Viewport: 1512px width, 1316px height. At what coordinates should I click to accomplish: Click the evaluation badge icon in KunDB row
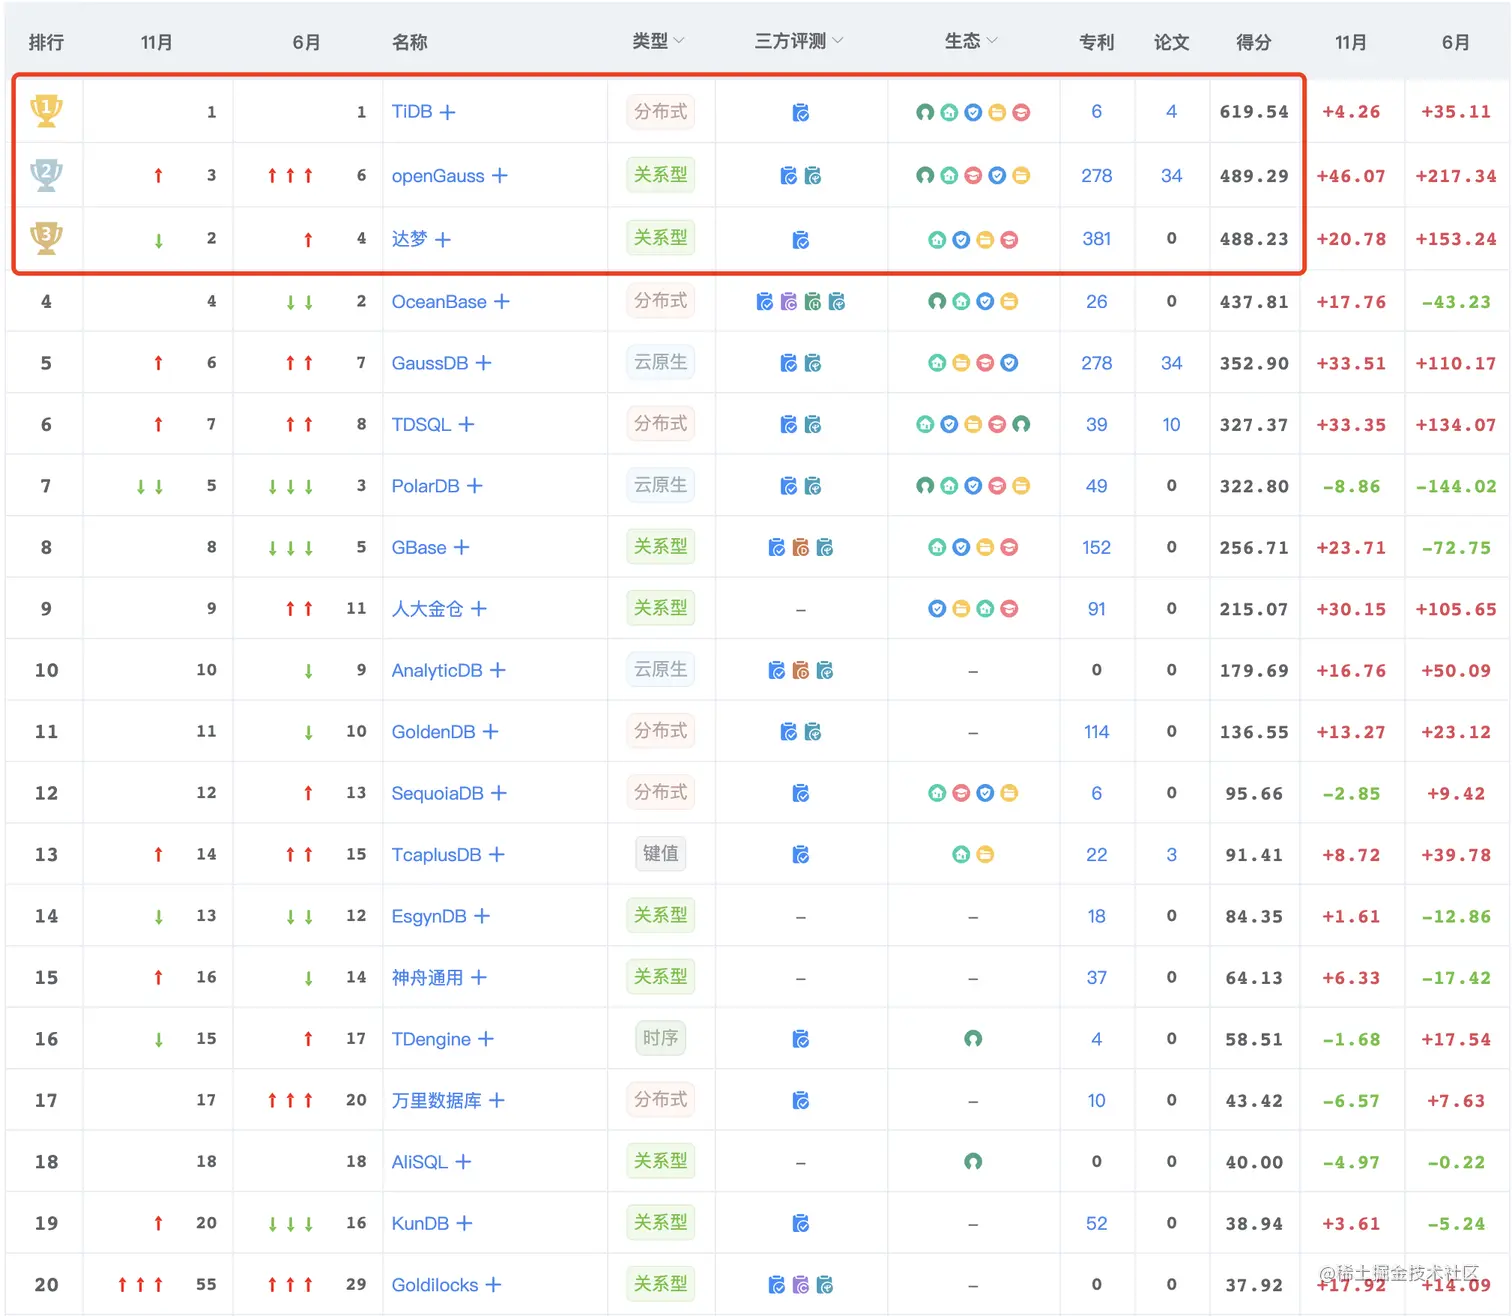(x=801, y=1224)
